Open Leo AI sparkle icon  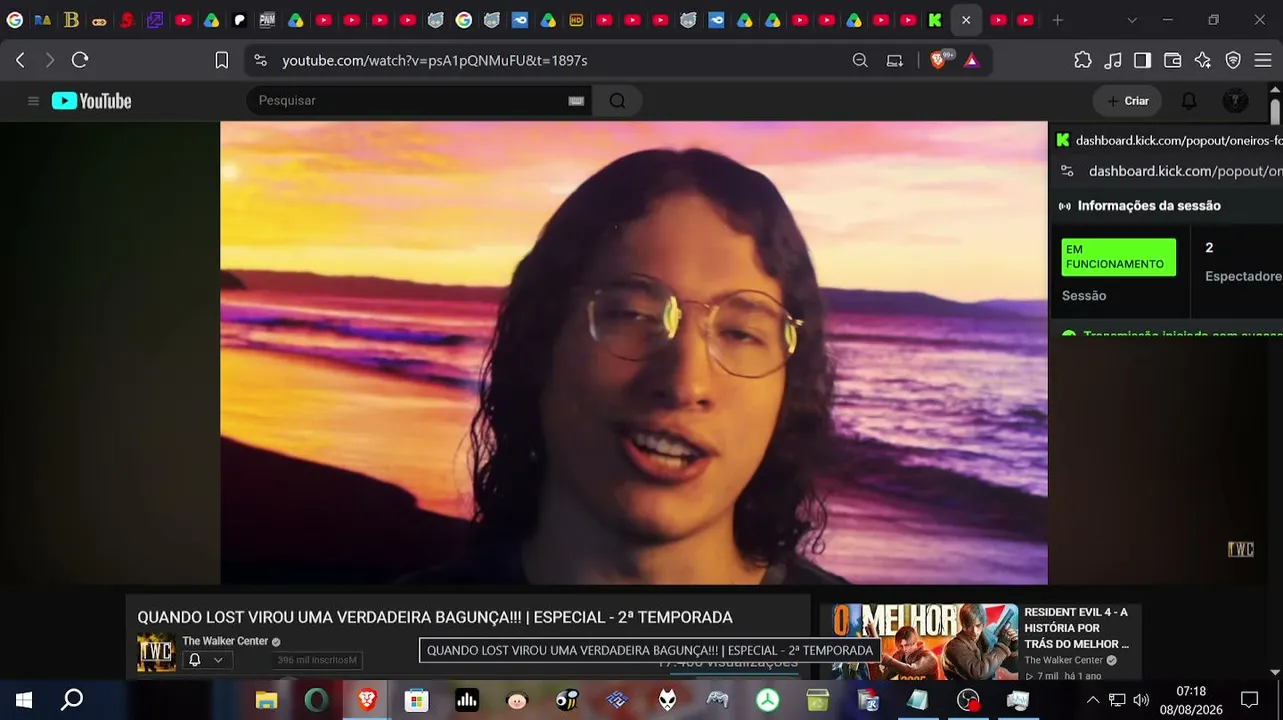pos(1203,60)
